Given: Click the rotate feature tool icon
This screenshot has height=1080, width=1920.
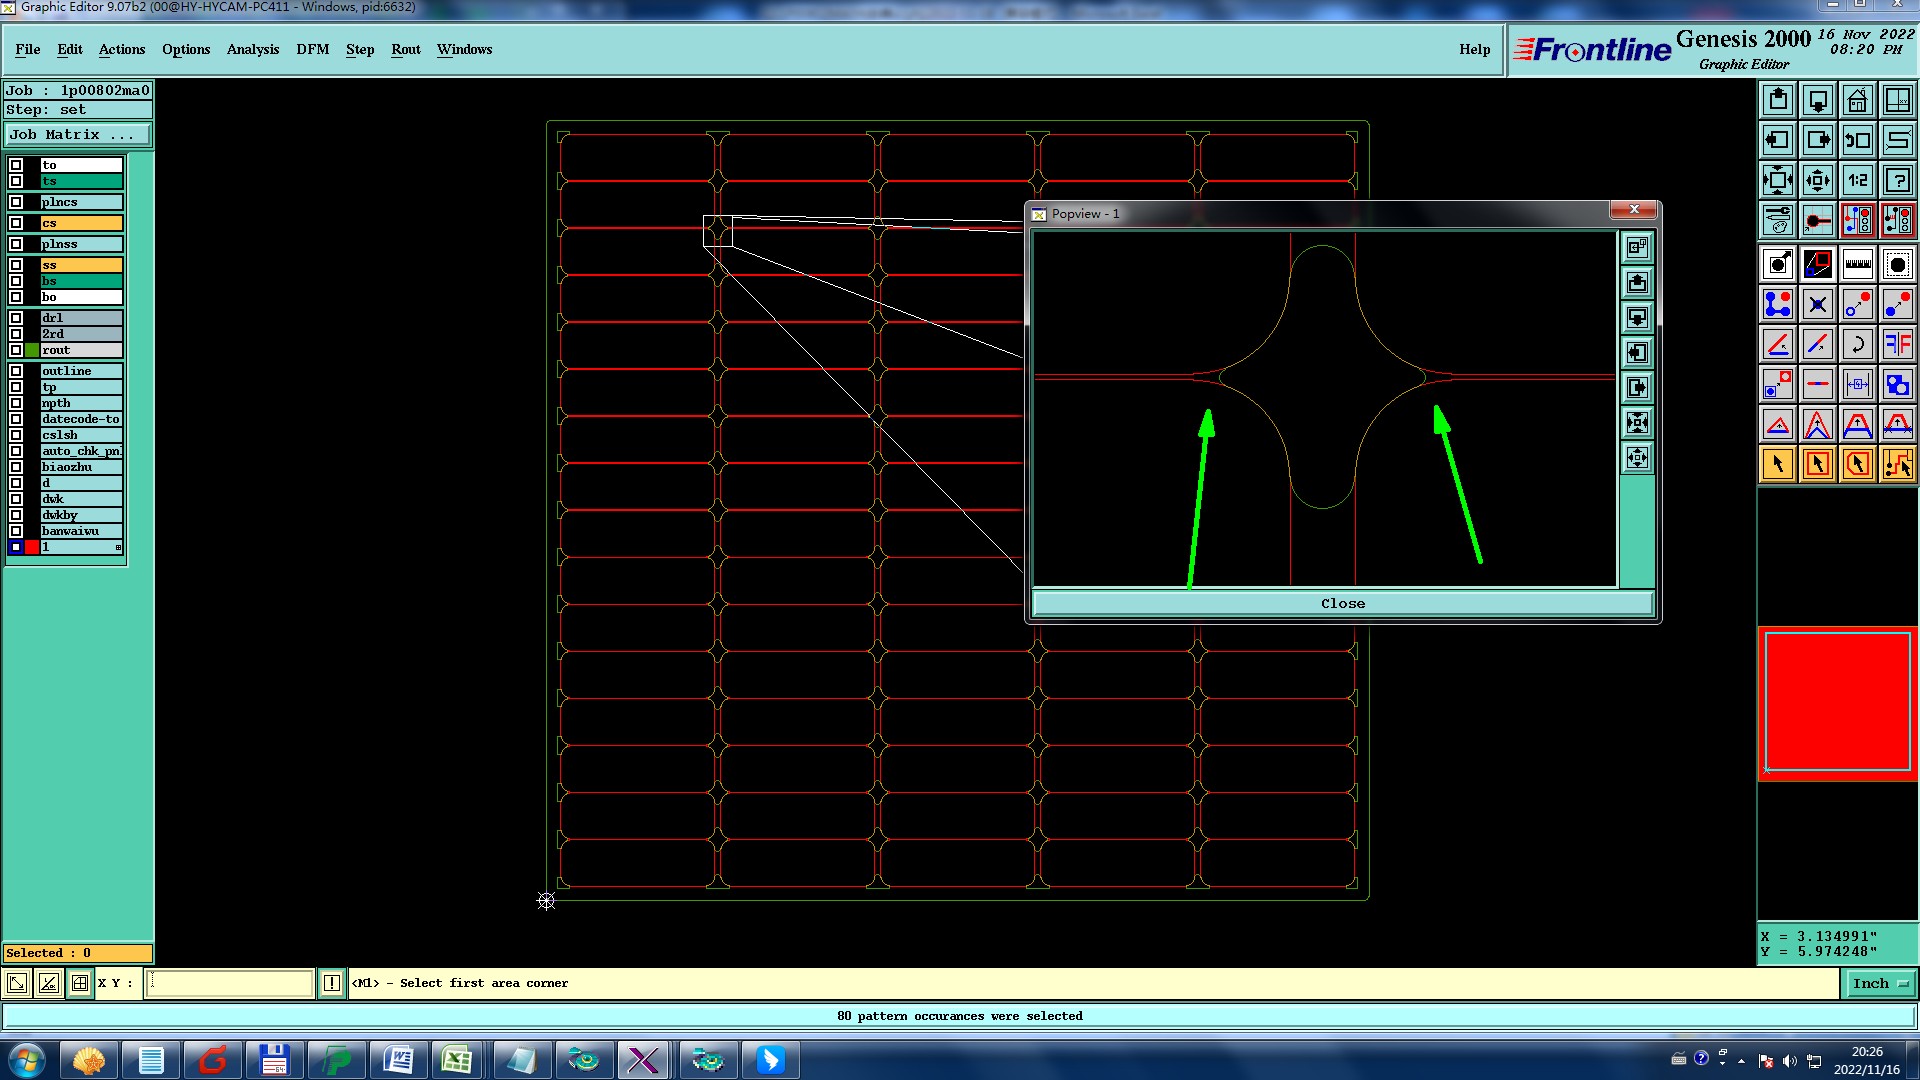Looking at the screenshot, I should click(1857, 344).
